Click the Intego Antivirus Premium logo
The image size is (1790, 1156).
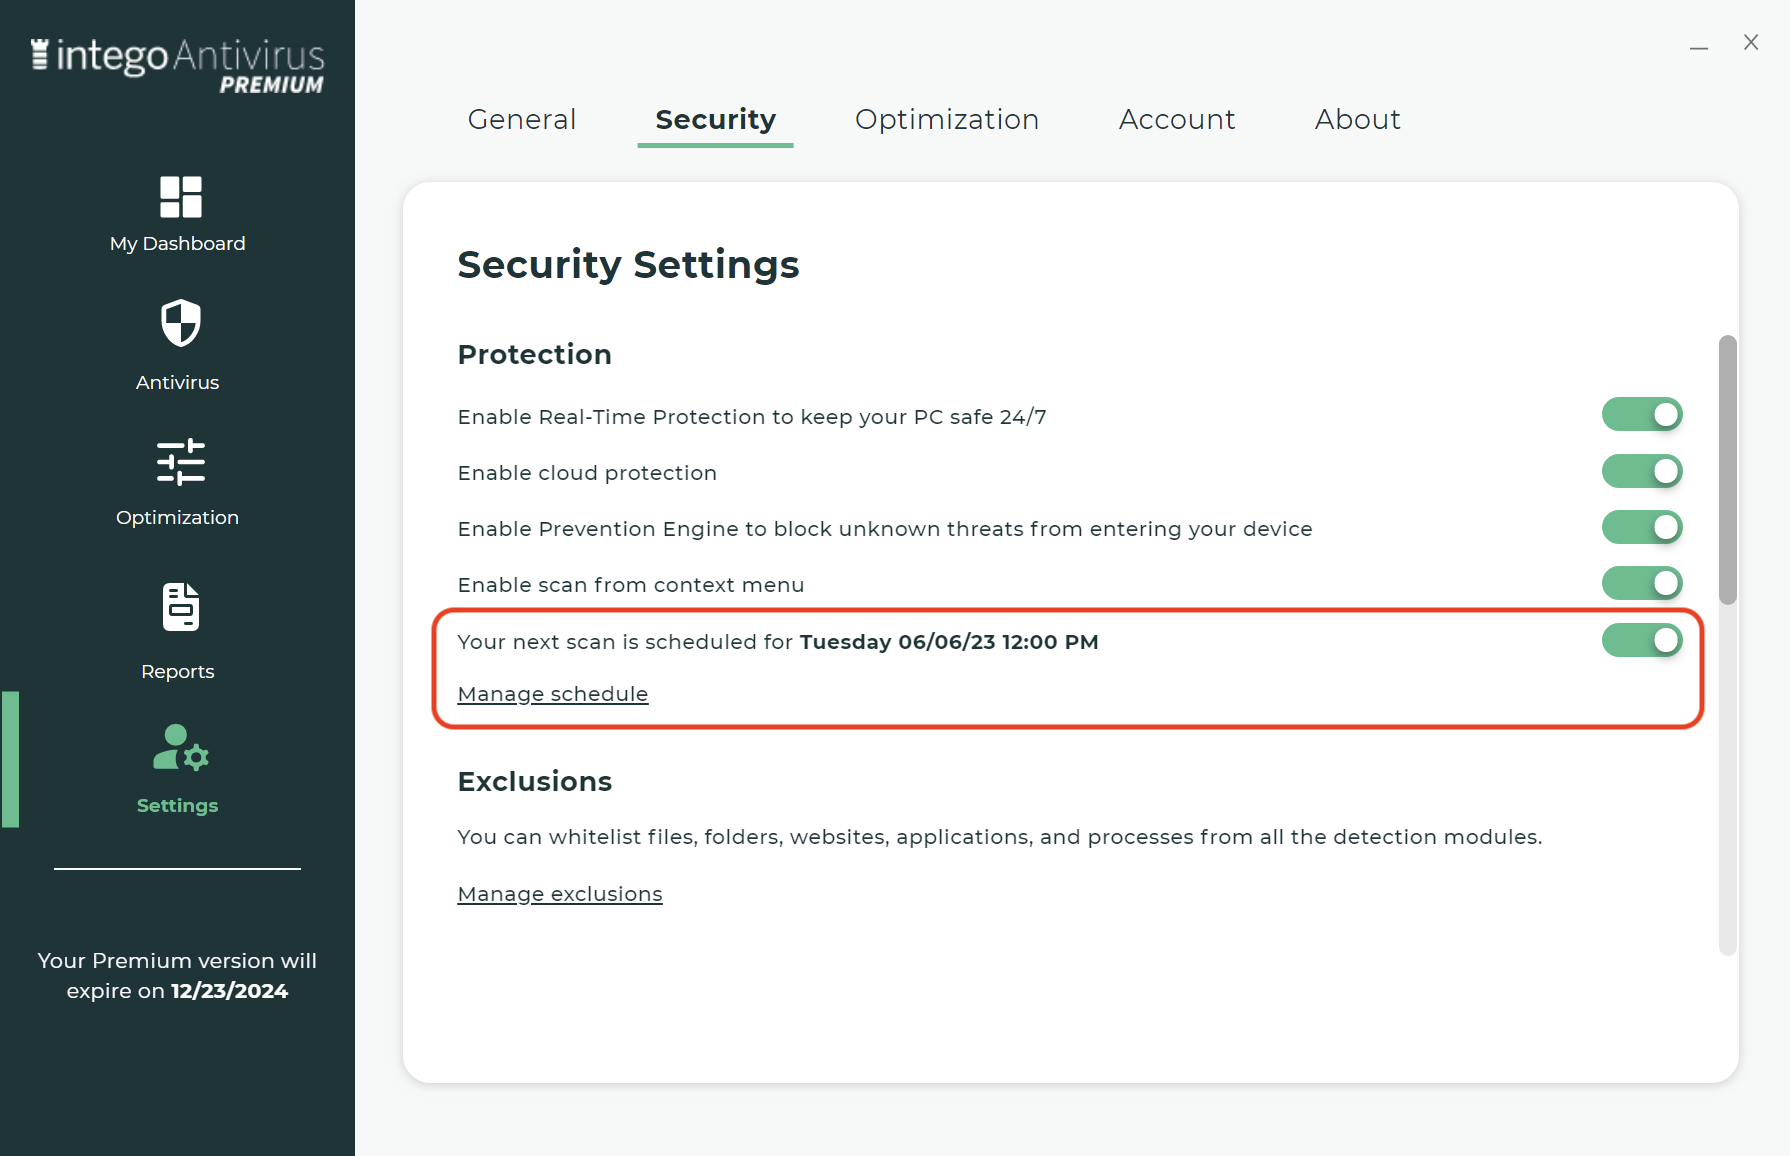[178, 66]
